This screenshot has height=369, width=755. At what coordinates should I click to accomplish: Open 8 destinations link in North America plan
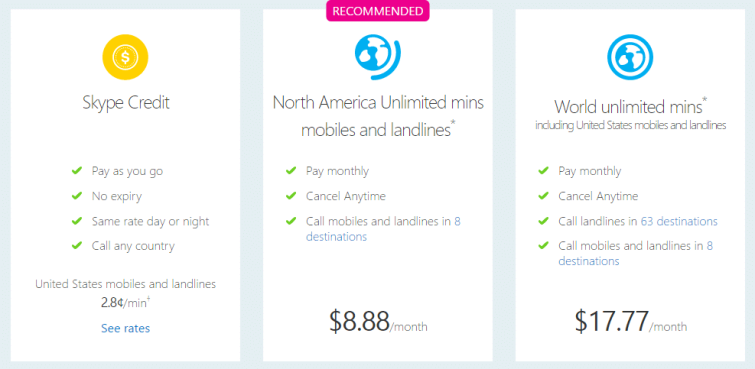(x=383, y=229)
